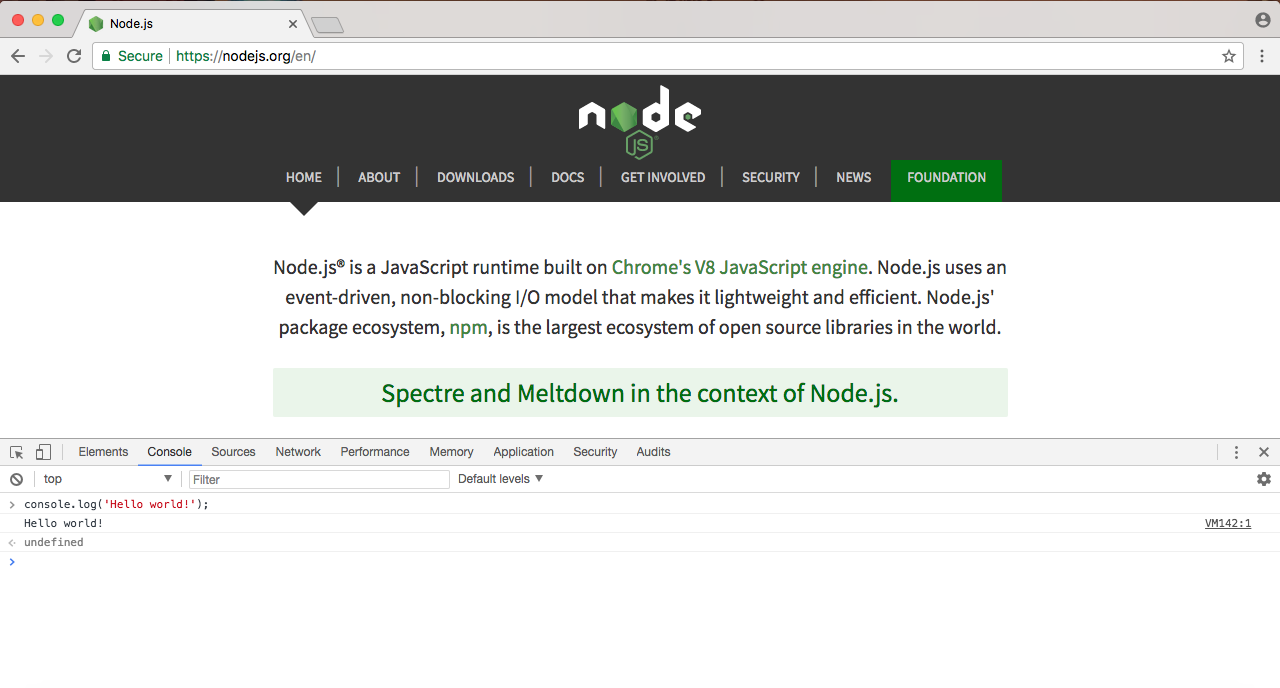Go to the ABOUT page

coord(379,177)
